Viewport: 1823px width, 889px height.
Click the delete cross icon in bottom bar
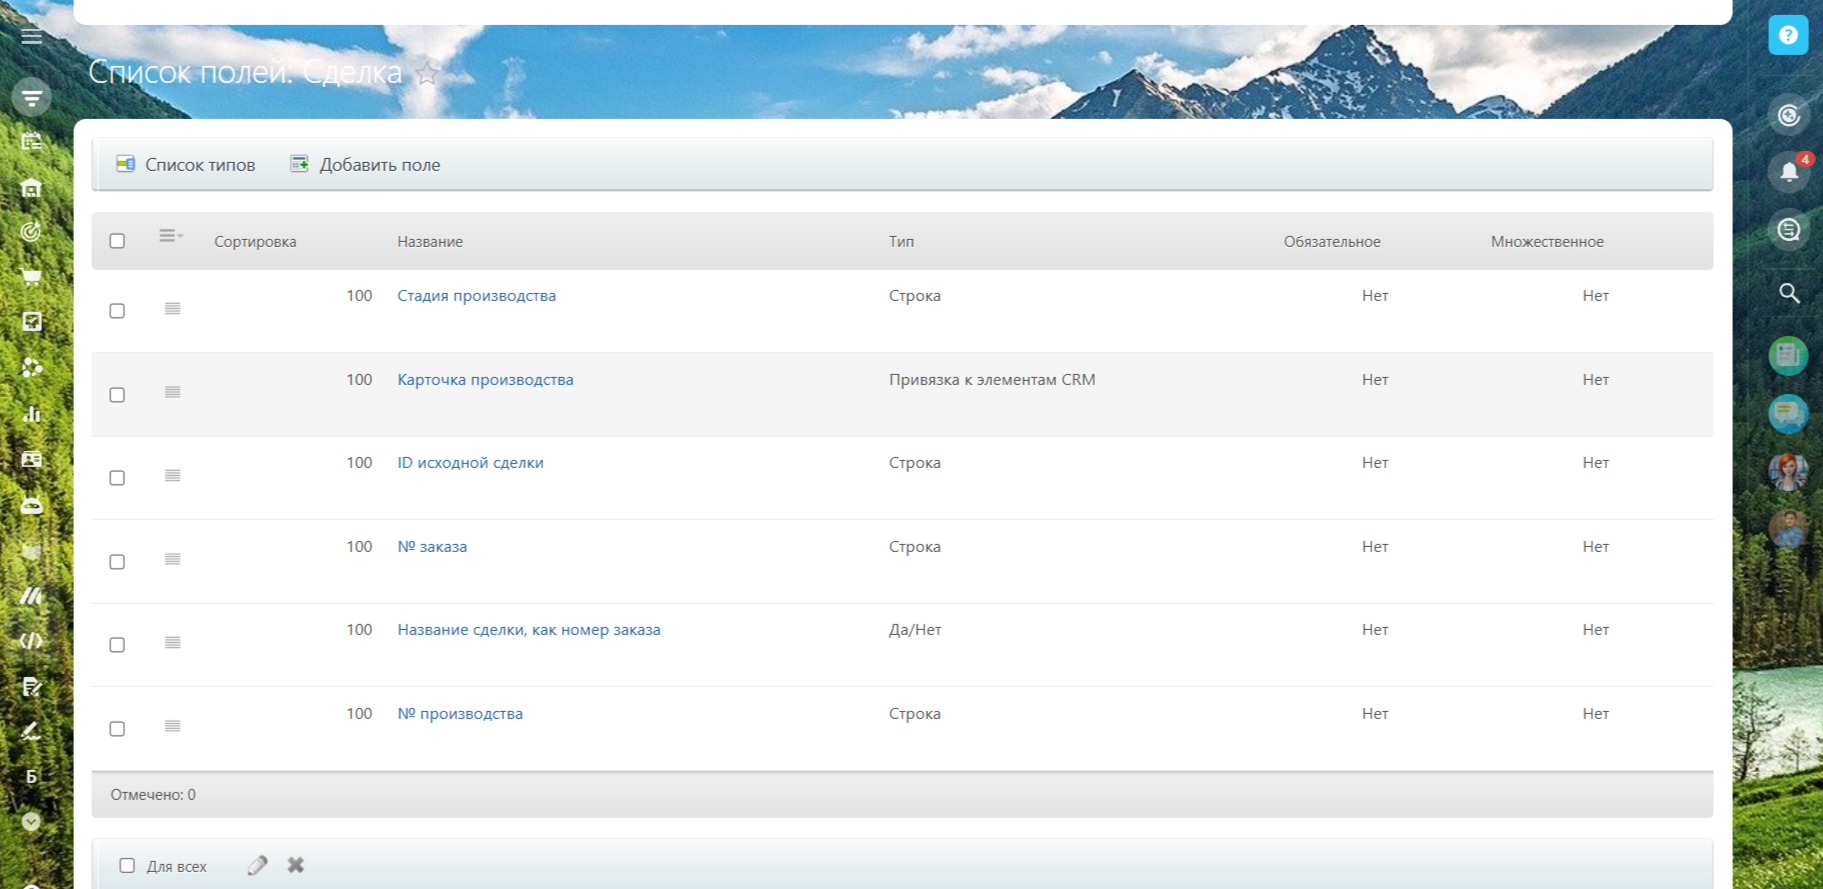(295, 865)
